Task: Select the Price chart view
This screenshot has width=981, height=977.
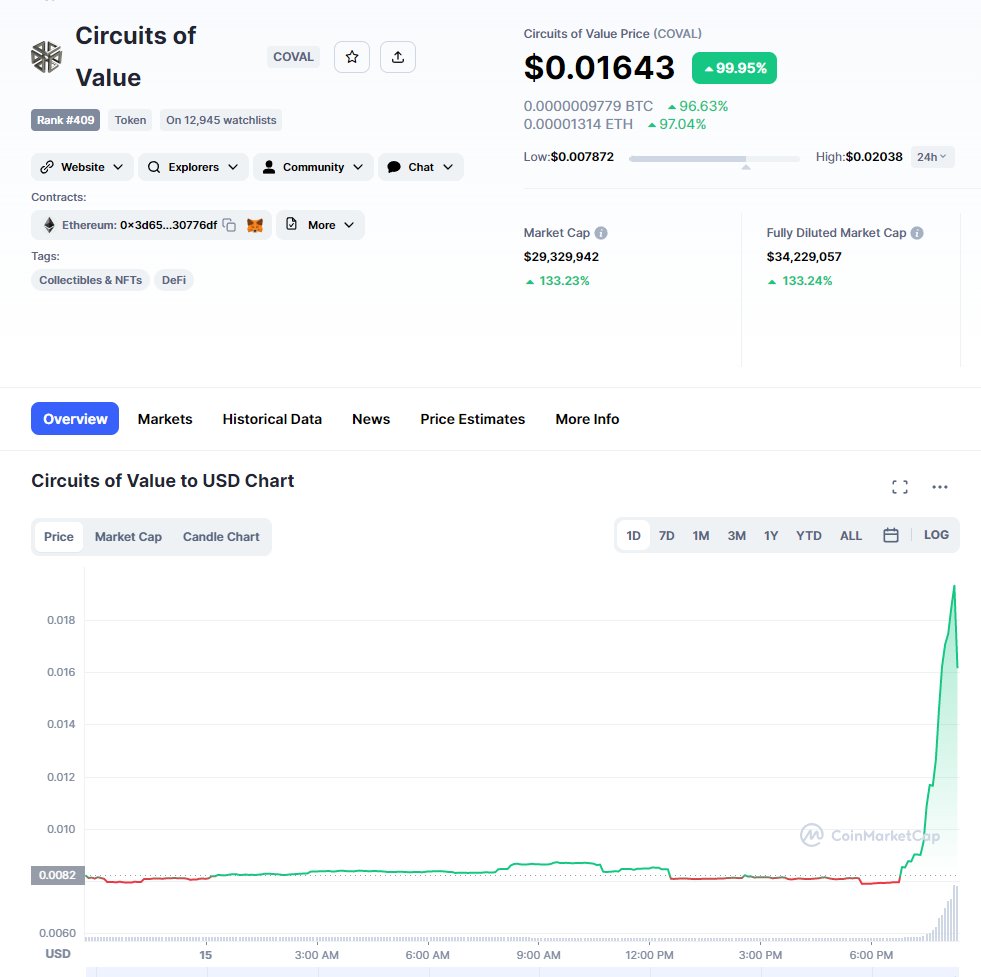Action: point(59,537)
